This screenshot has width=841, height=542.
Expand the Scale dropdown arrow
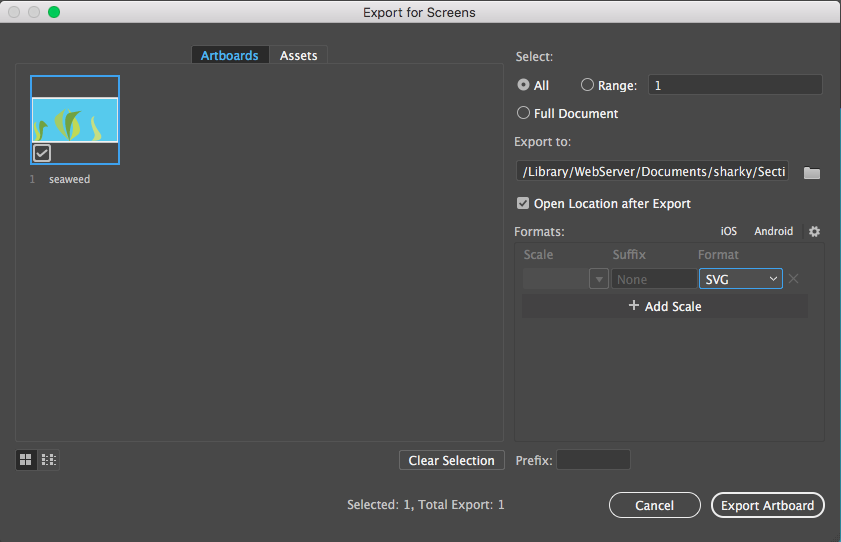click(599, 279)
